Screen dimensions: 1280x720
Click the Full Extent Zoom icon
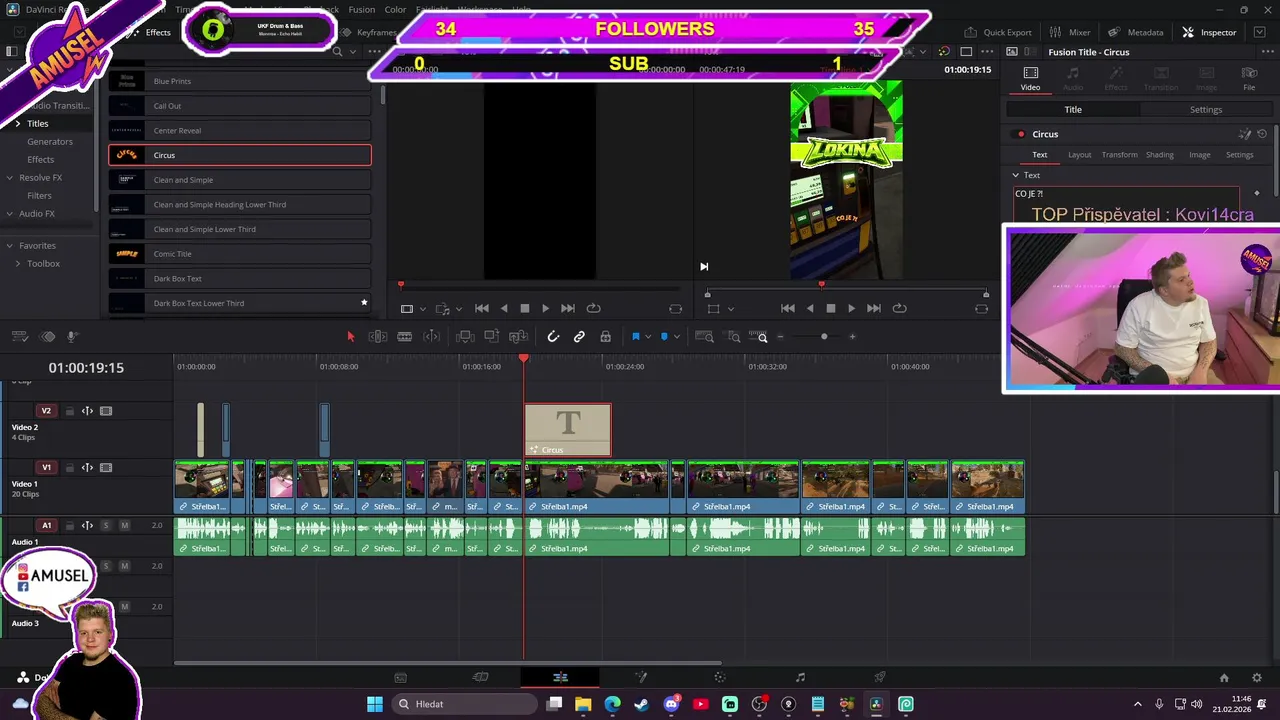(x=704, y=337)
